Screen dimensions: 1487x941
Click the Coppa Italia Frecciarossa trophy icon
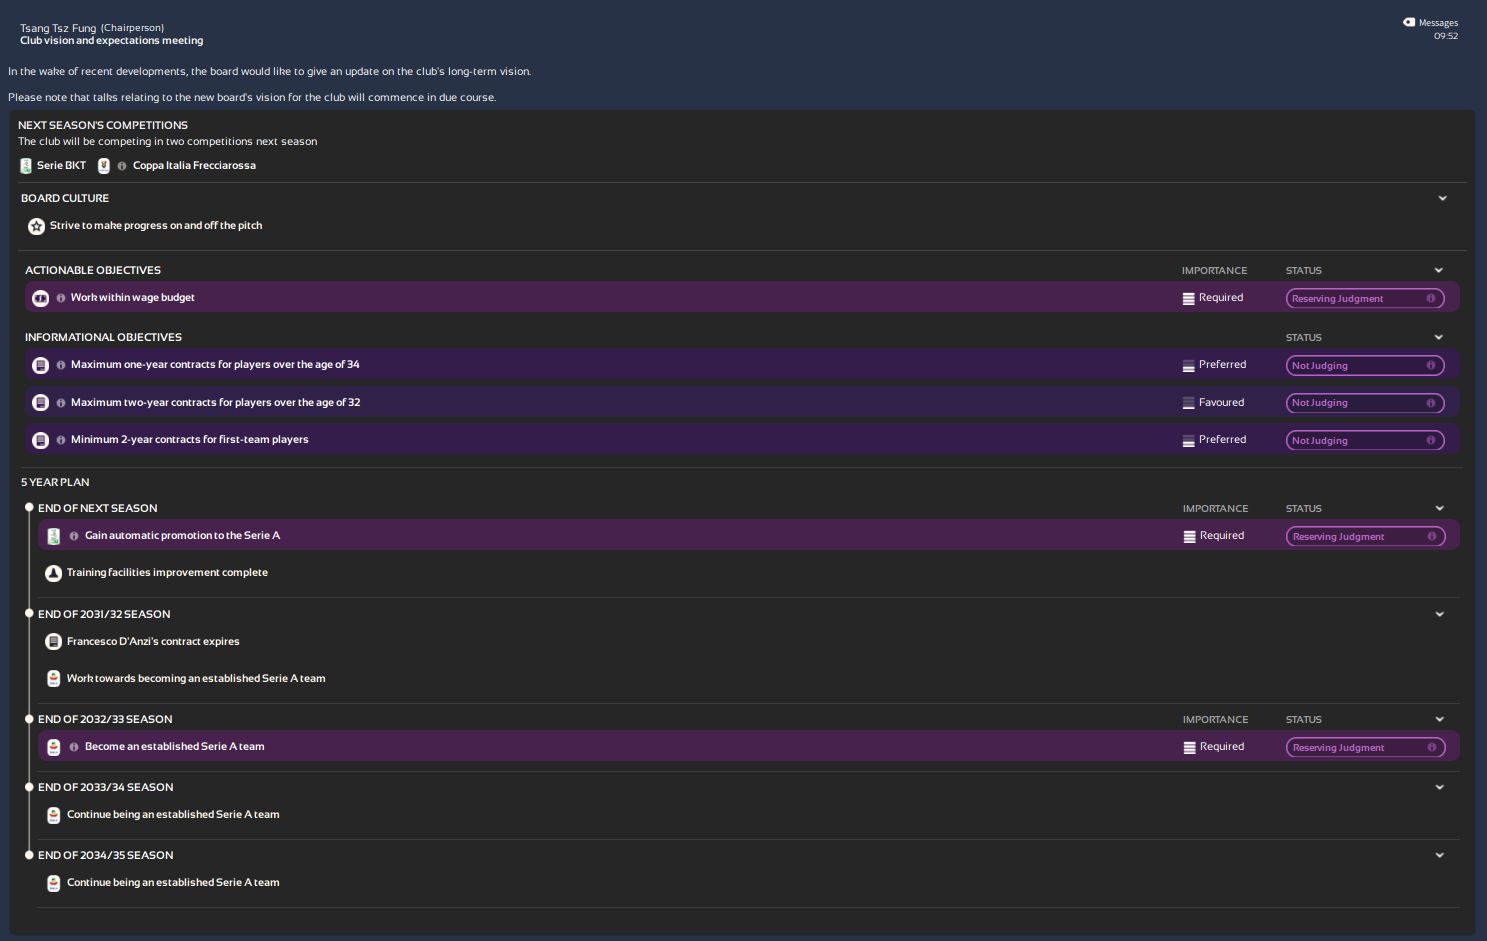(104, 166)
